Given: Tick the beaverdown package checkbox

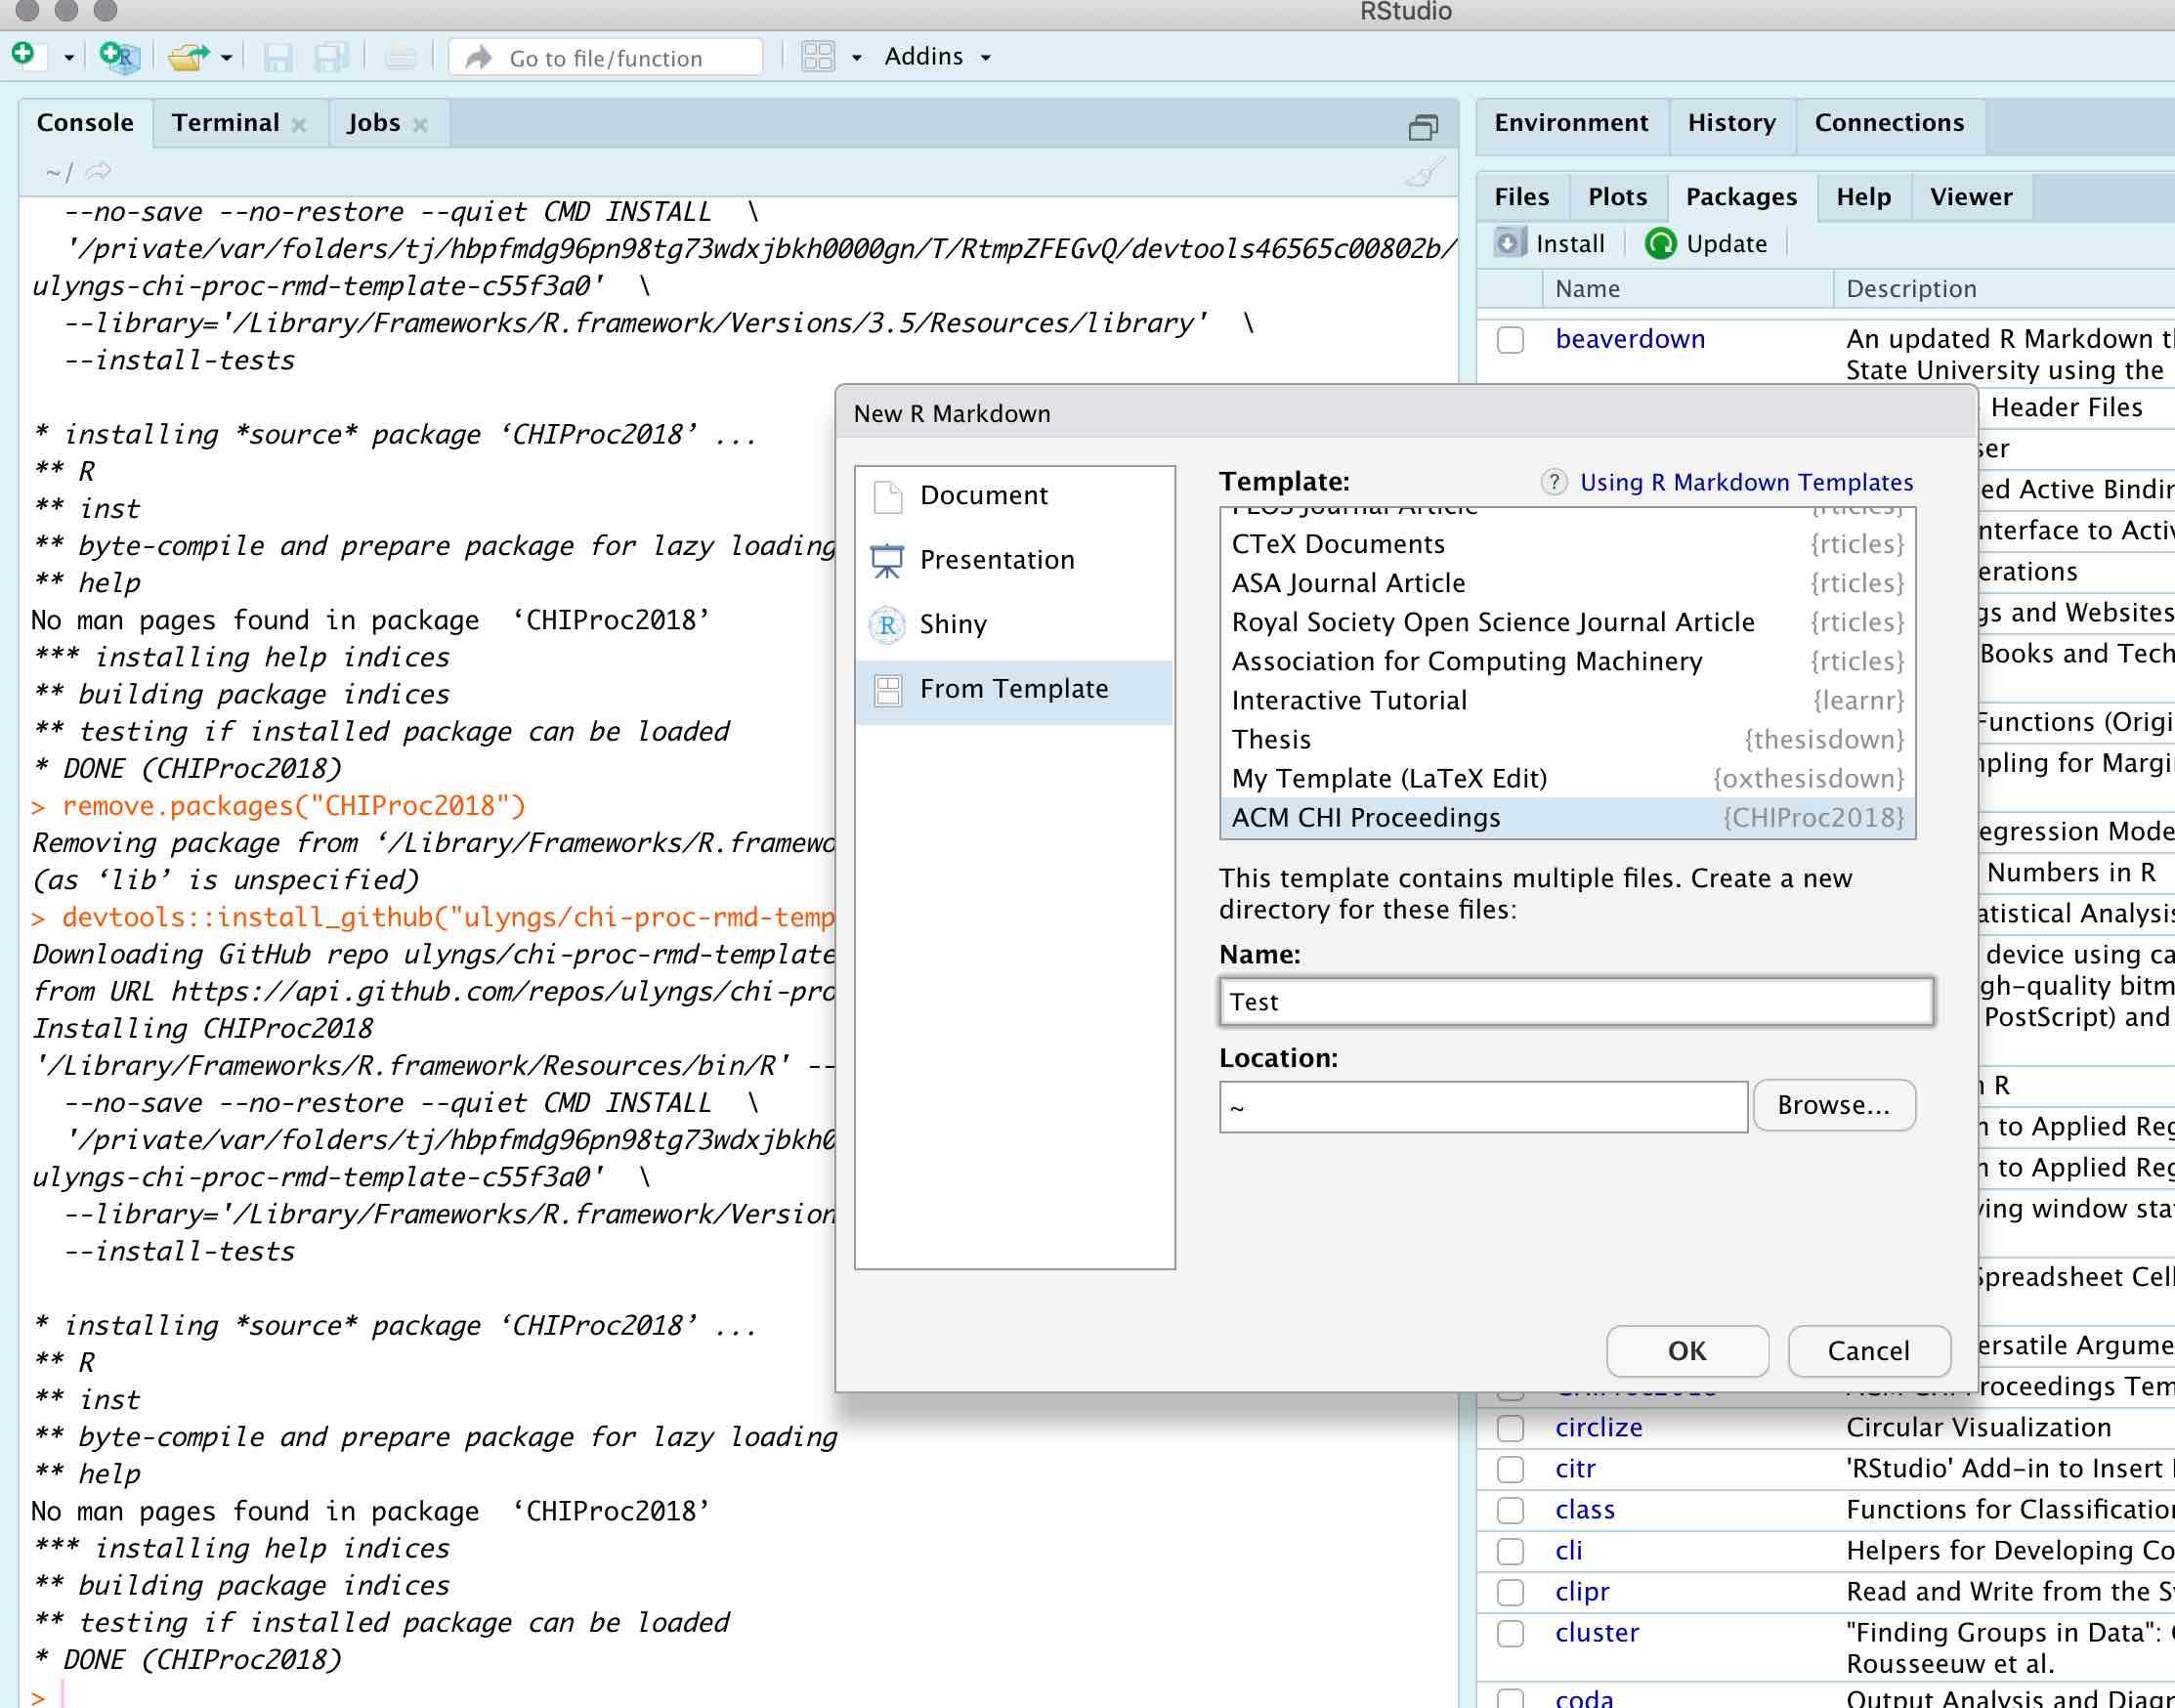Looking at the screenshot, I should point(1510,340).
